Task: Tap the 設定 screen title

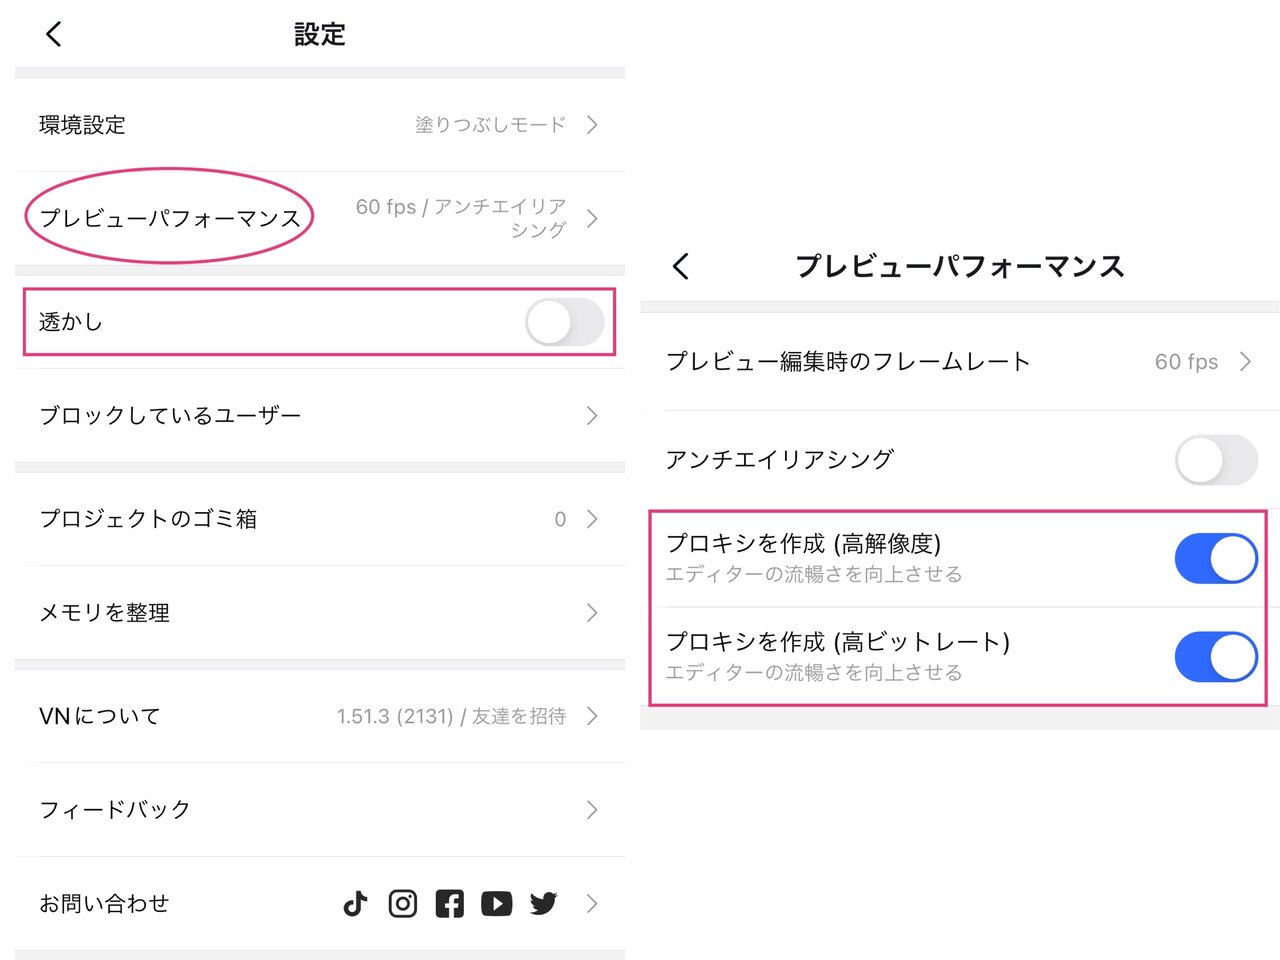Action: click(x=320, y=34)
